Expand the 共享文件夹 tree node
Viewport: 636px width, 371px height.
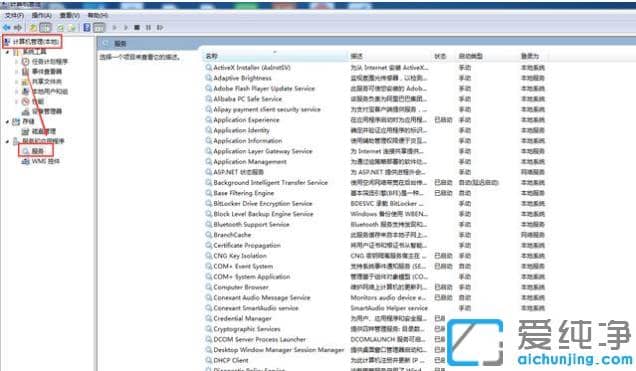click(17, 81)
